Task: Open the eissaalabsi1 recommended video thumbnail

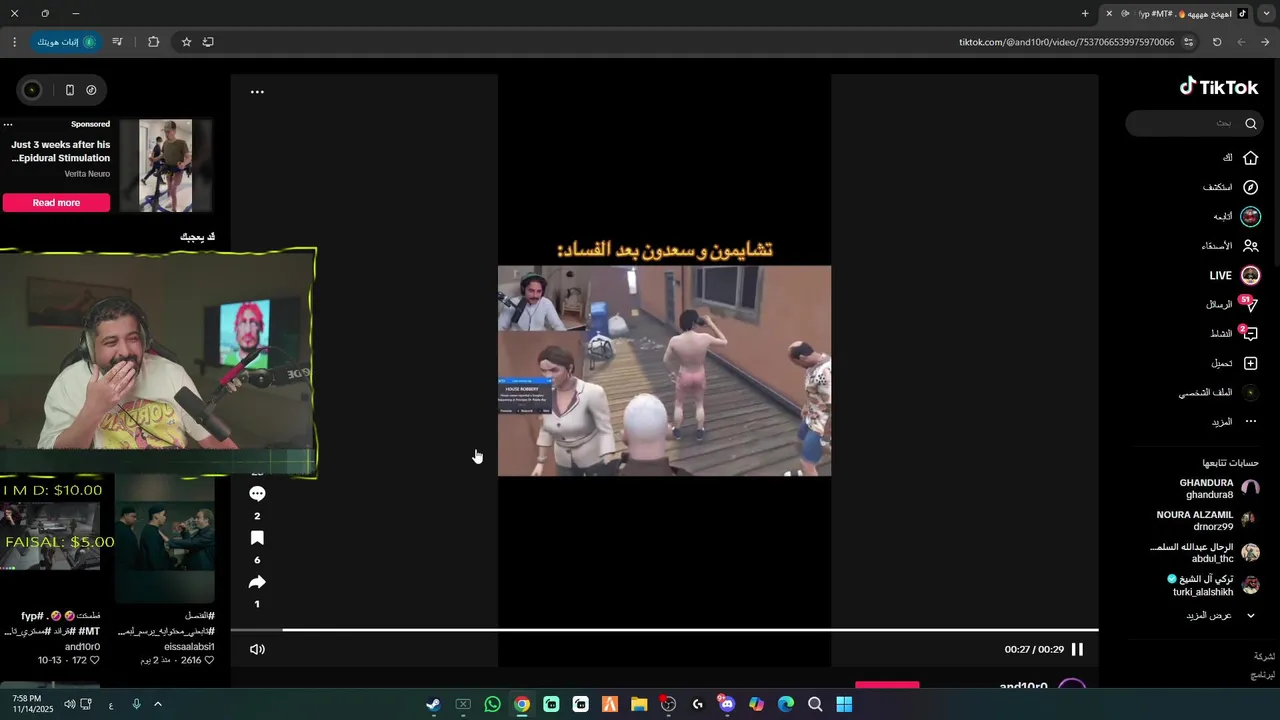Action: pos(165,538)
